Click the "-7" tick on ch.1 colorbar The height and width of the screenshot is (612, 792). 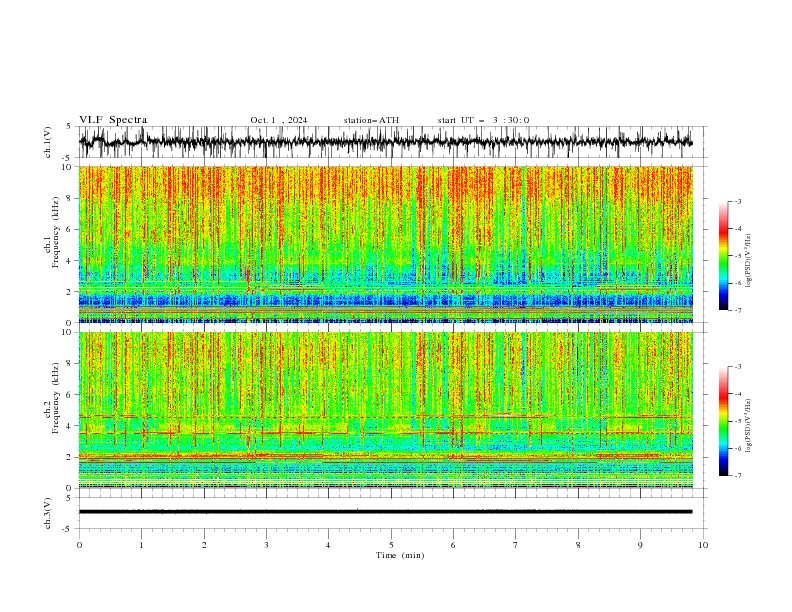pyautogui.click(x=737, y=310)
